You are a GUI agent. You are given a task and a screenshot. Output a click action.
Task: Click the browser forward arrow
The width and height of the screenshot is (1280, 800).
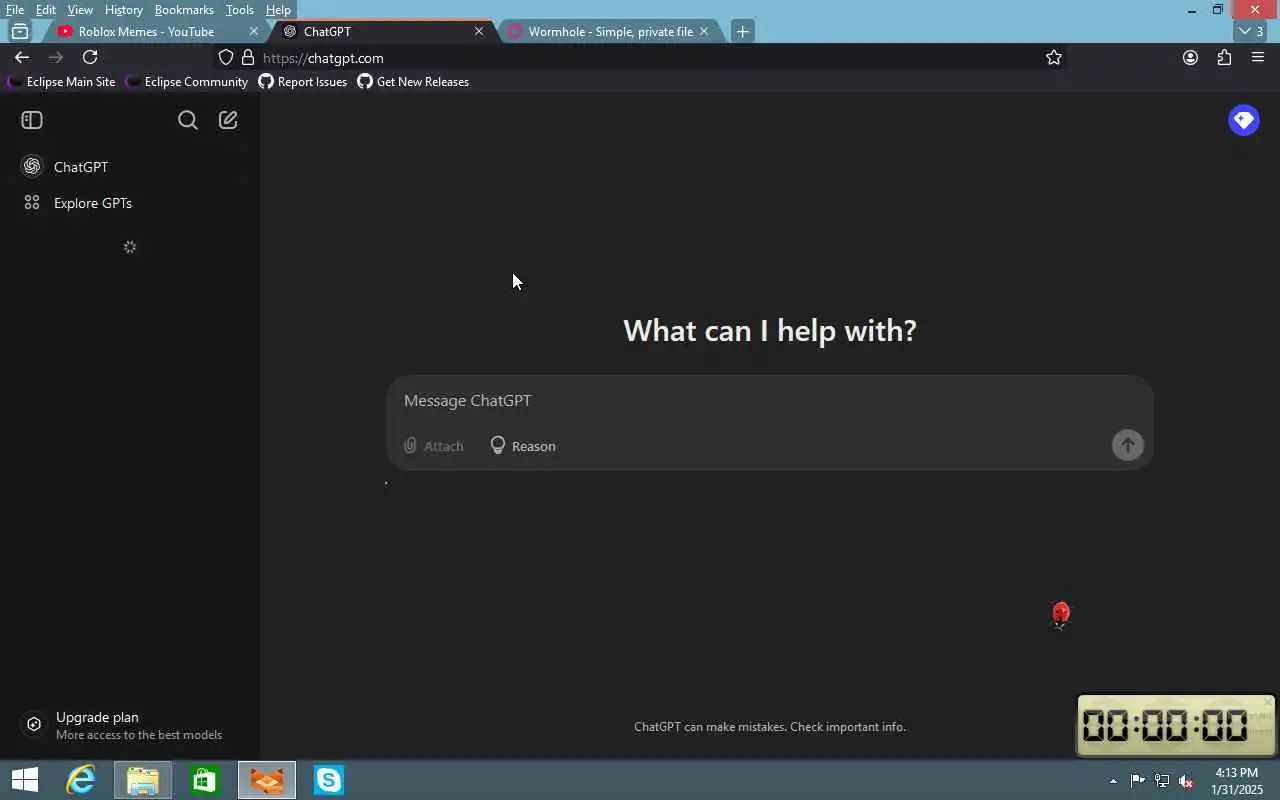coord(56,58)
